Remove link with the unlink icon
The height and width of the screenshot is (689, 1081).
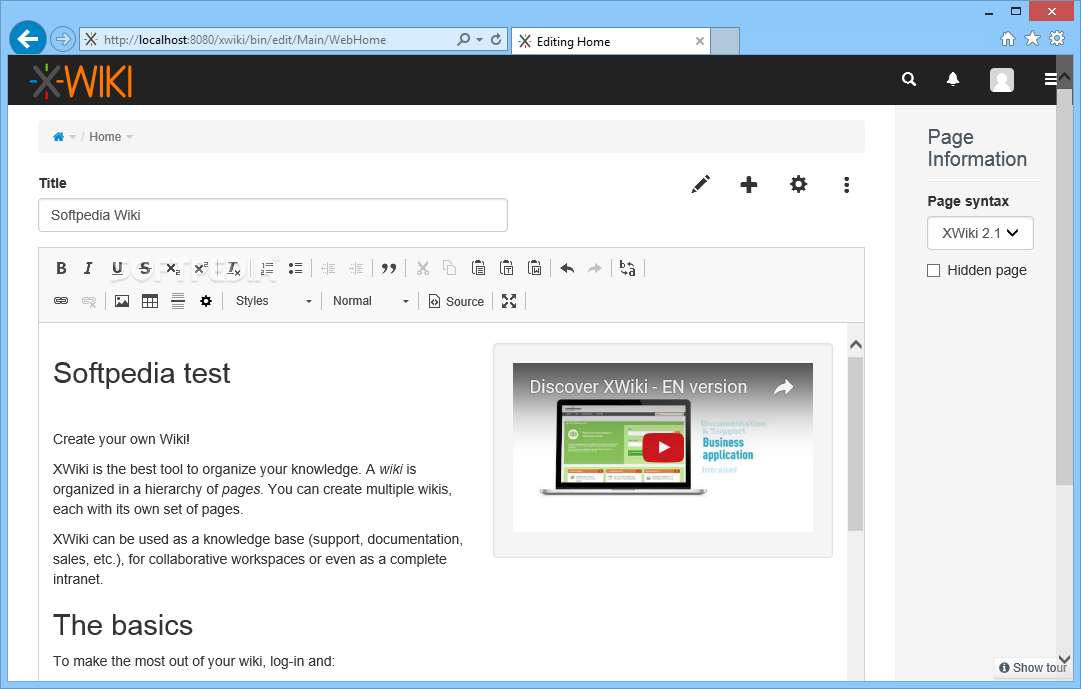[x=89, y=301]
